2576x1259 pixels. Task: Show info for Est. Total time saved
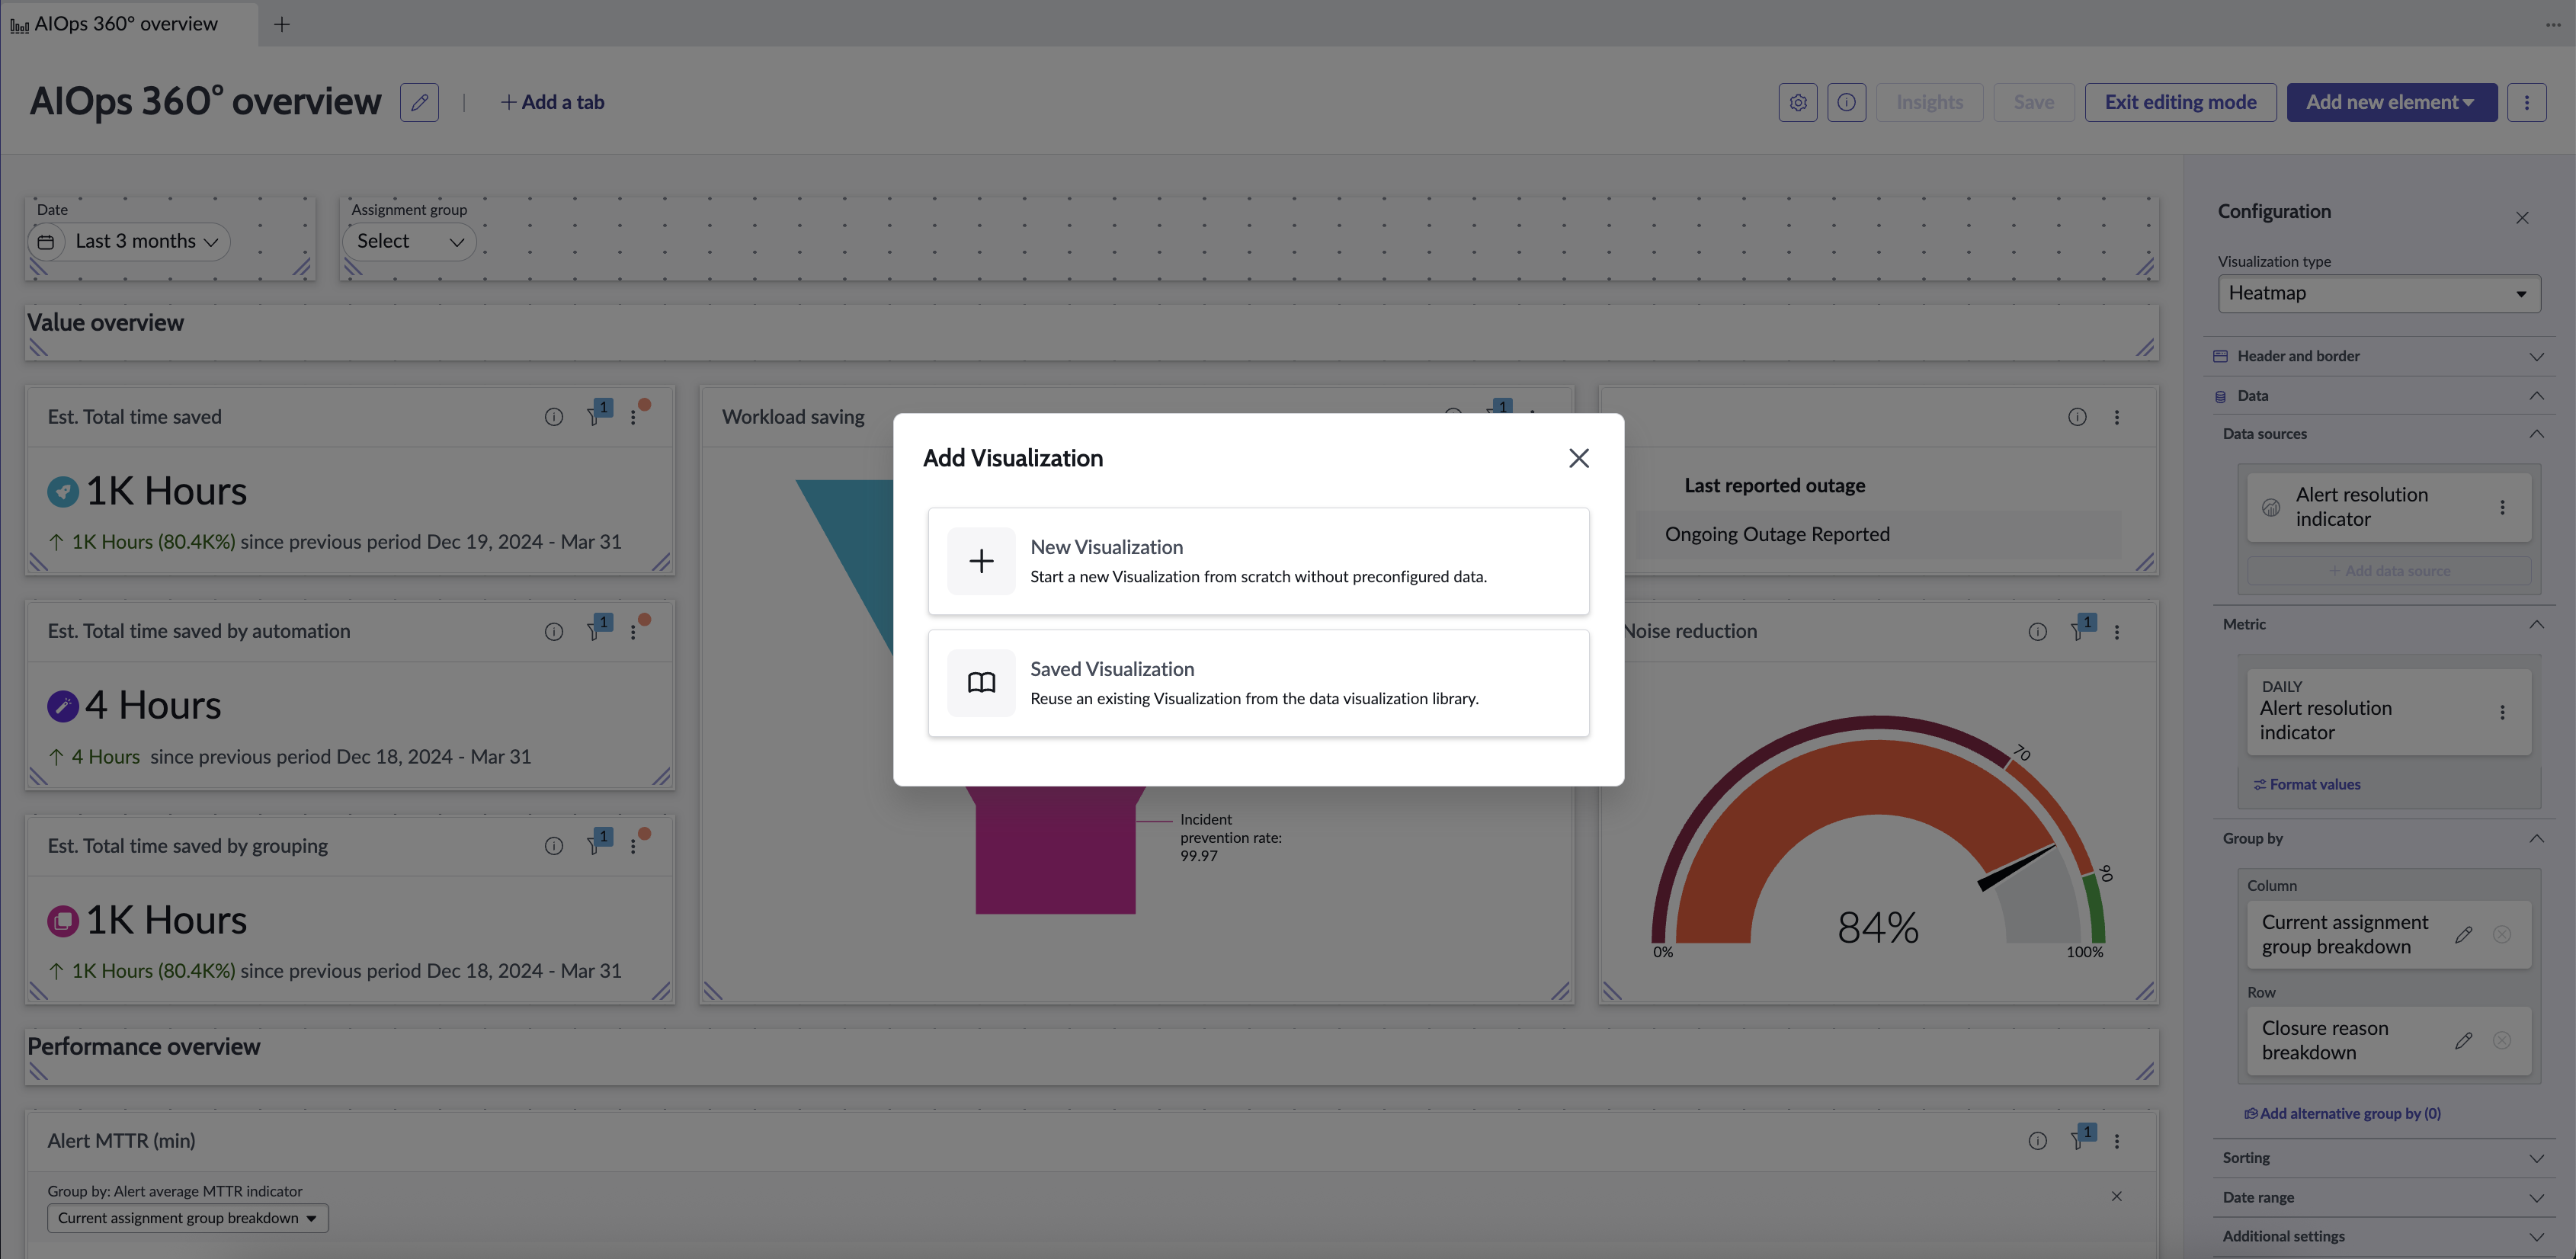tap(553, 417)
